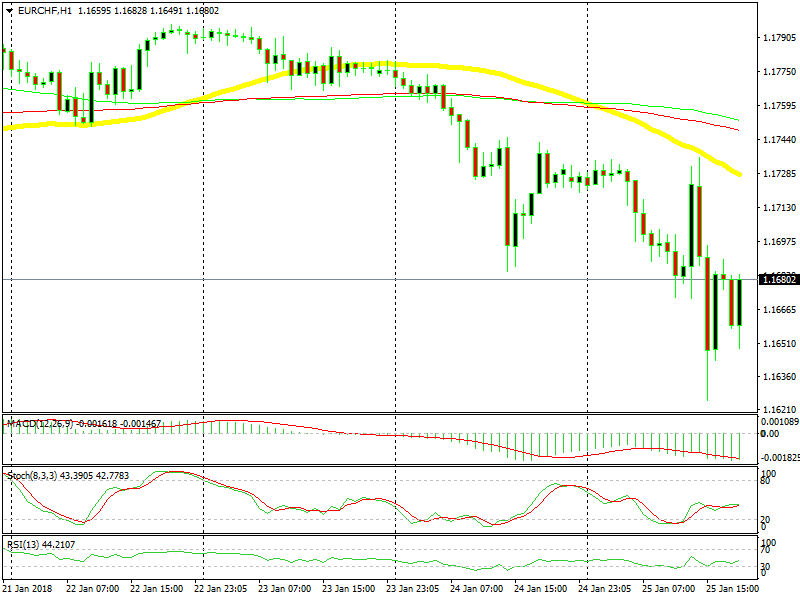Click the RSI(13) indicator label
Screen dimensions: 800x600
[23, 544]
